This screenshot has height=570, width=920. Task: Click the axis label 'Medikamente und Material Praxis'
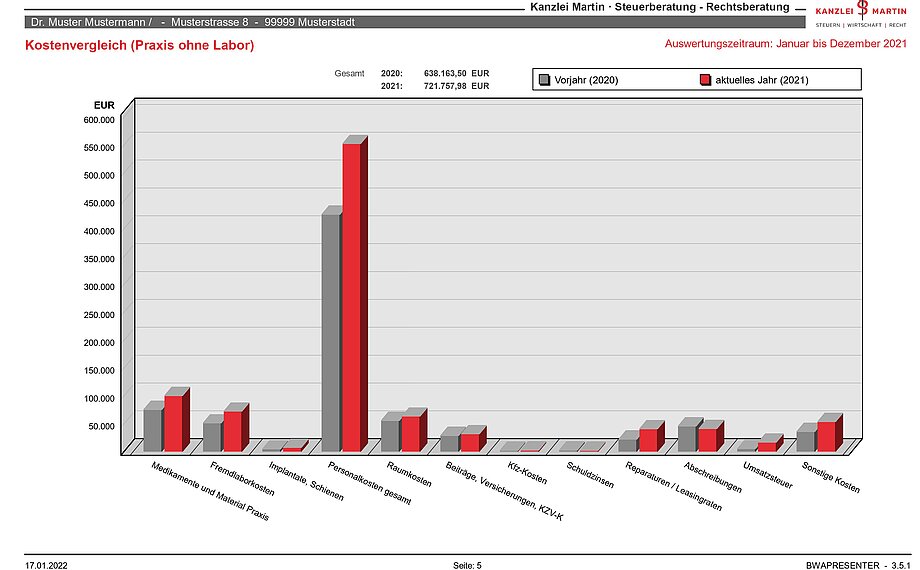210,491
